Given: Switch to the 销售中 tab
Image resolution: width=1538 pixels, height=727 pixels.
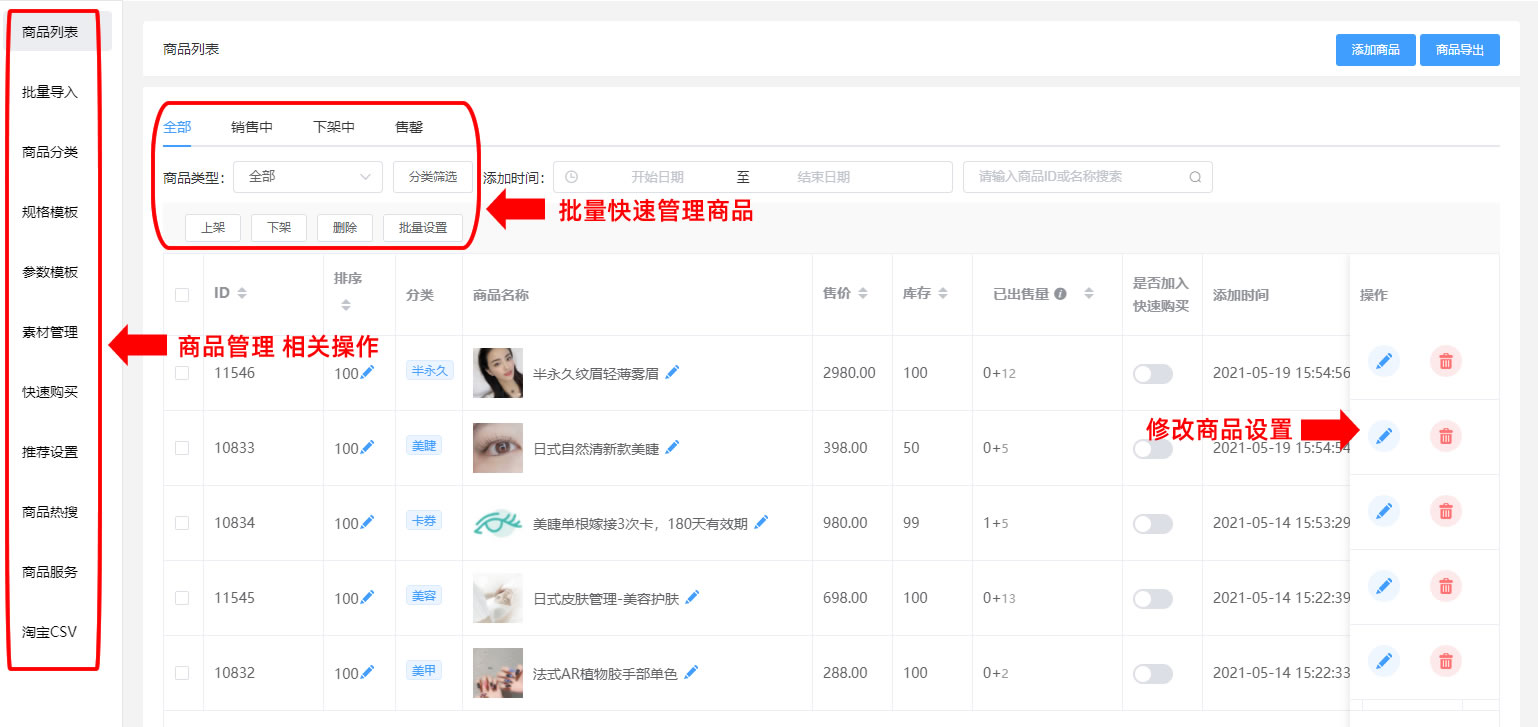Looking at the screenshot, I should [x=252, y=127].
